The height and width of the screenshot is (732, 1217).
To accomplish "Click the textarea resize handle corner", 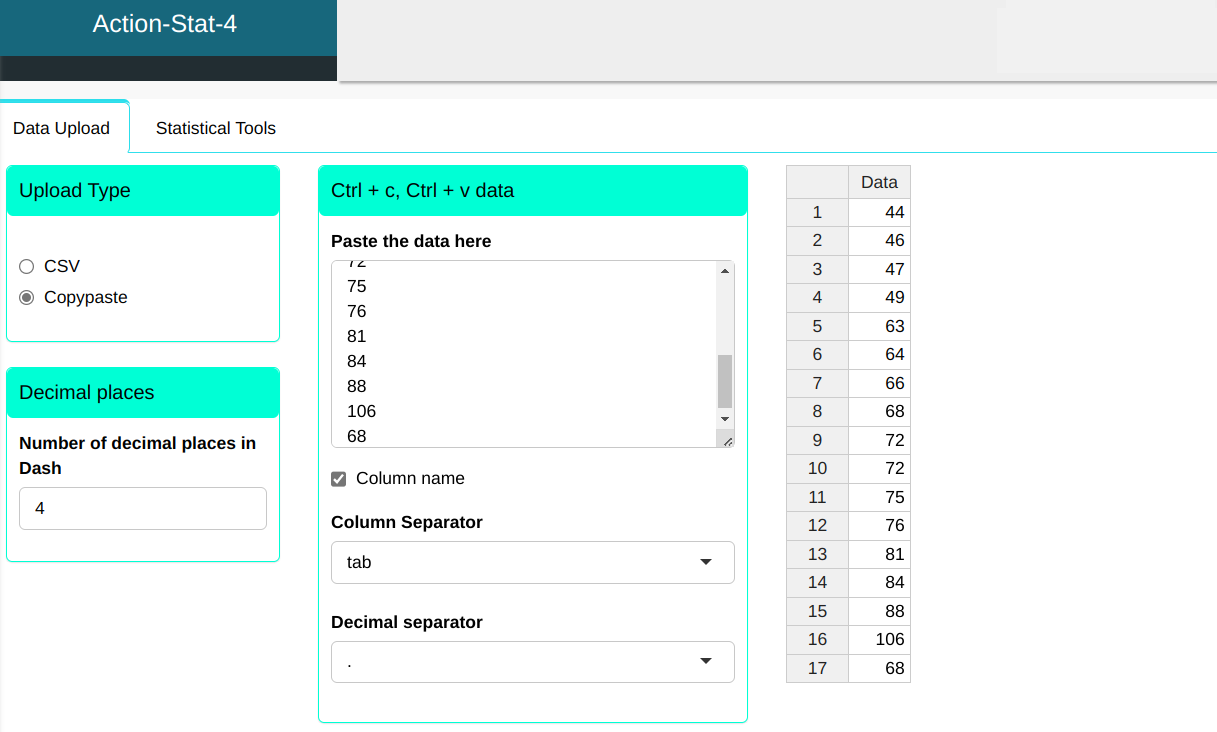I will pos(727,440).
